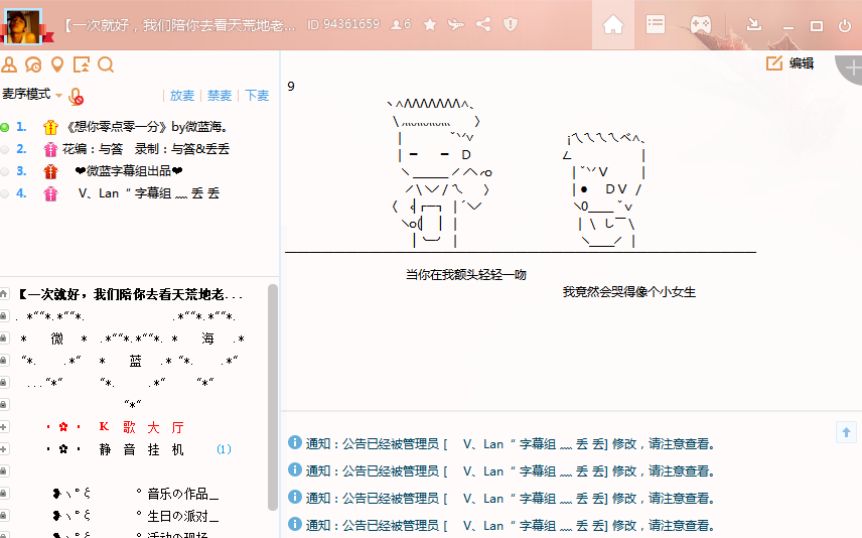862x538 pixels.
Task: Click the lock icon on the 音乐の作品 row
Action: coord(3,493)
